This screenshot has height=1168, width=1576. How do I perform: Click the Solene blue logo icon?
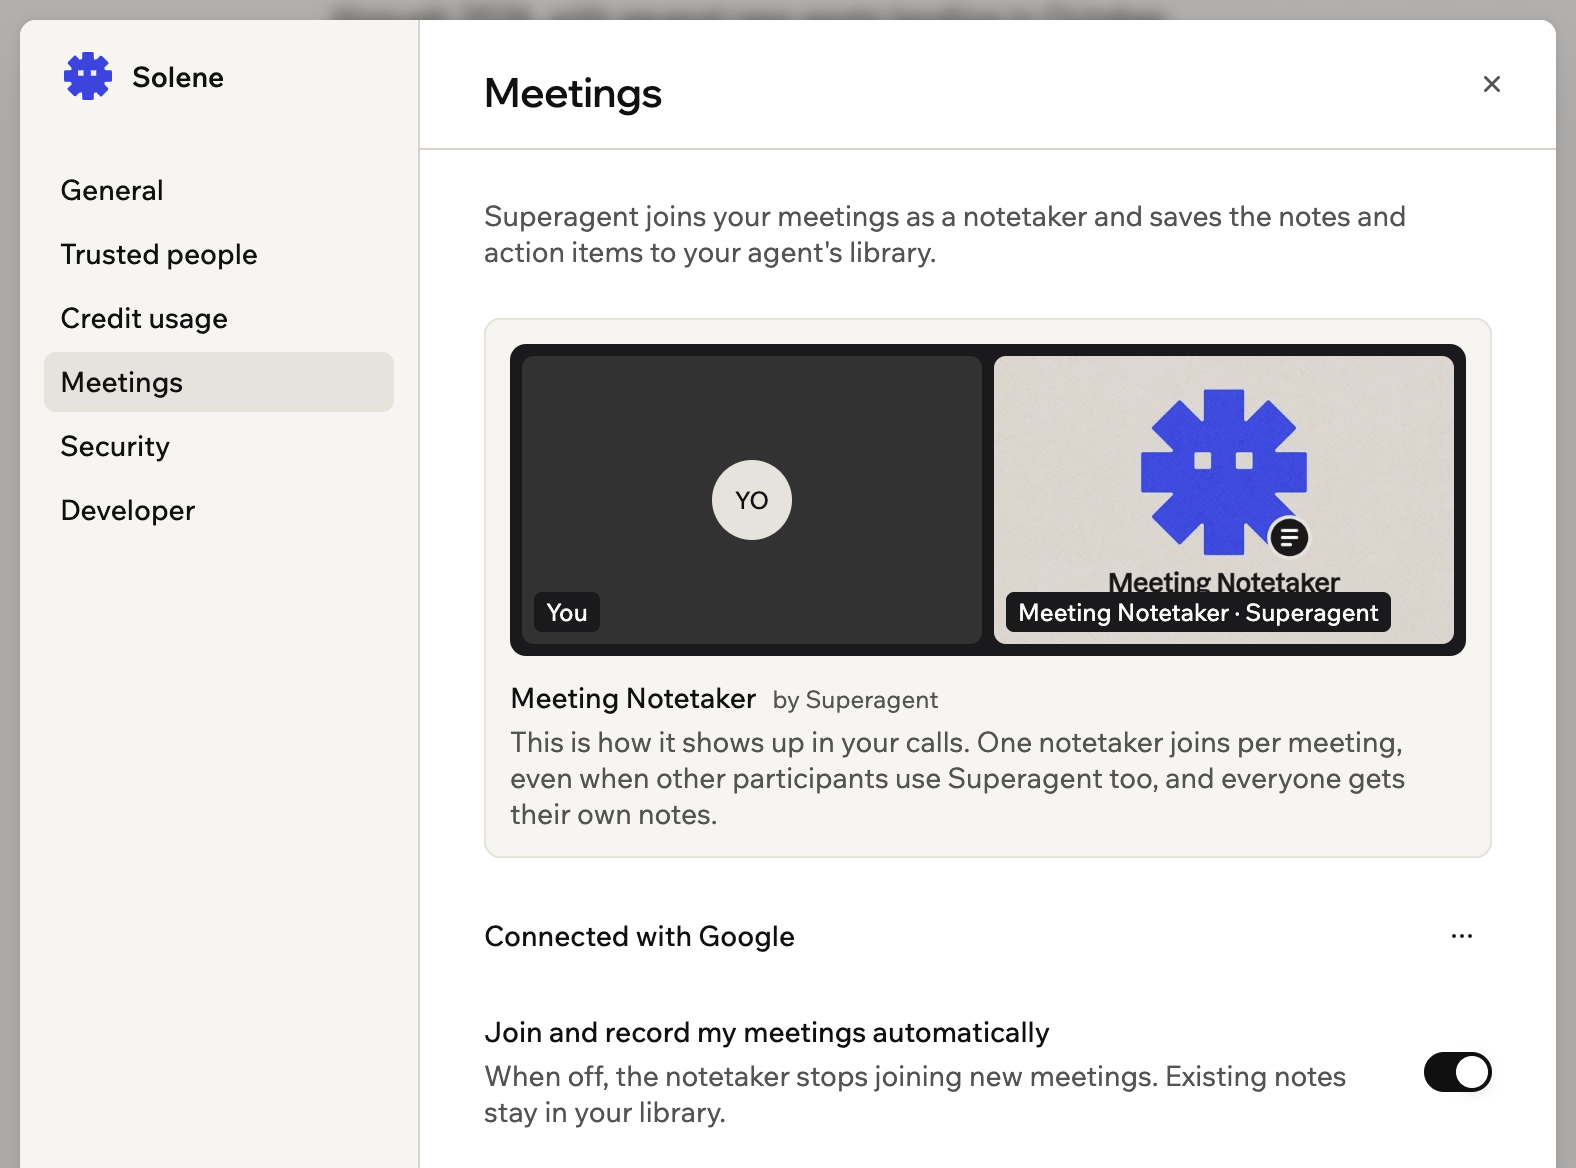coord(88,76)
